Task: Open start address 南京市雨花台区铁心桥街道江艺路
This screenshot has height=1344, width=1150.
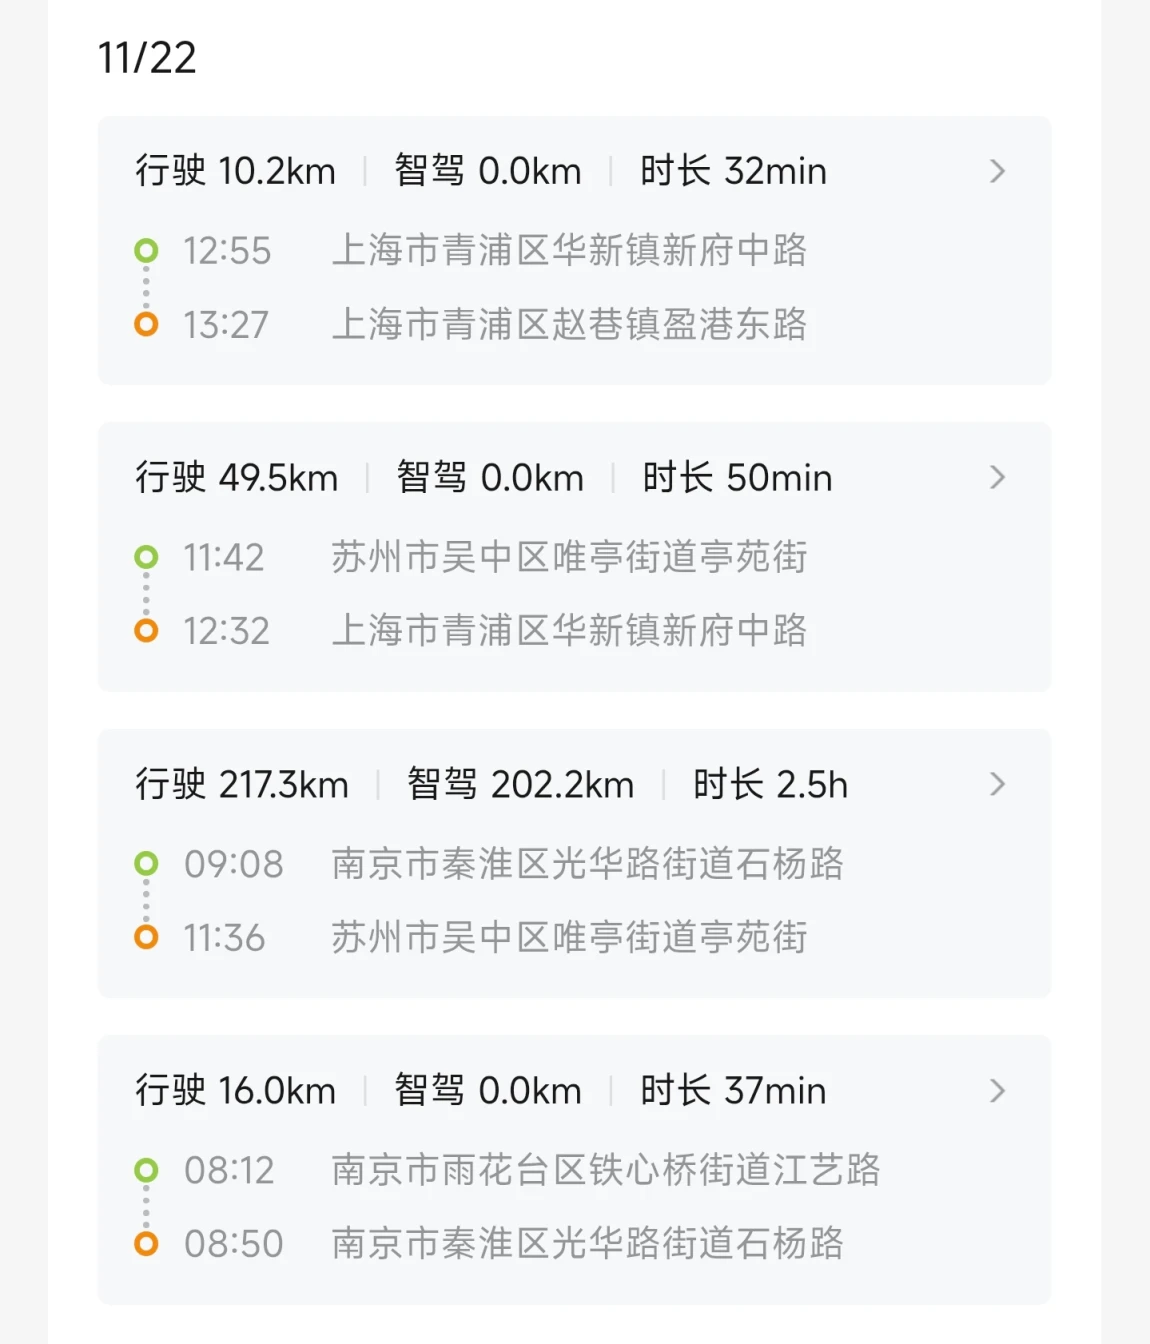Action: coord(605,1170)
